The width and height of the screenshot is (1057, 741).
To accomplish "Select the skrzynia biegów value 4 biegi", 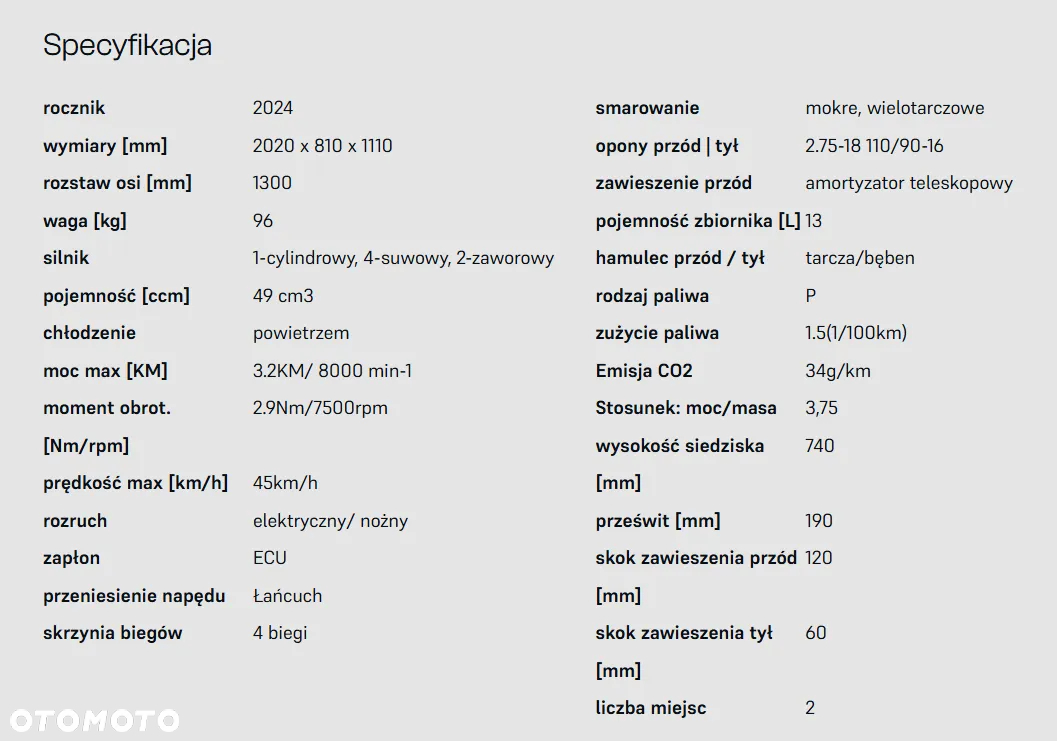I will point(280,633).
